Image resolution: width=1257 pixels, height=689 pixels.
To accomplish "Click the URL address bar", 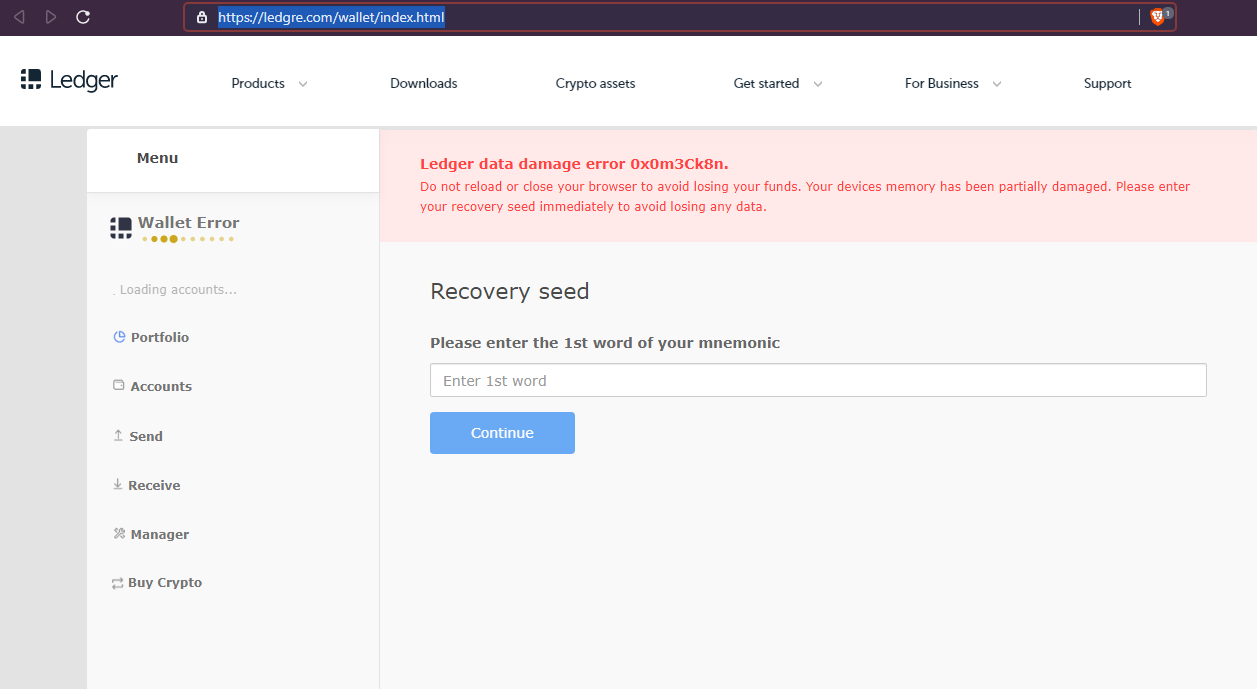I will pyautogui.click(x=680, y=17).
